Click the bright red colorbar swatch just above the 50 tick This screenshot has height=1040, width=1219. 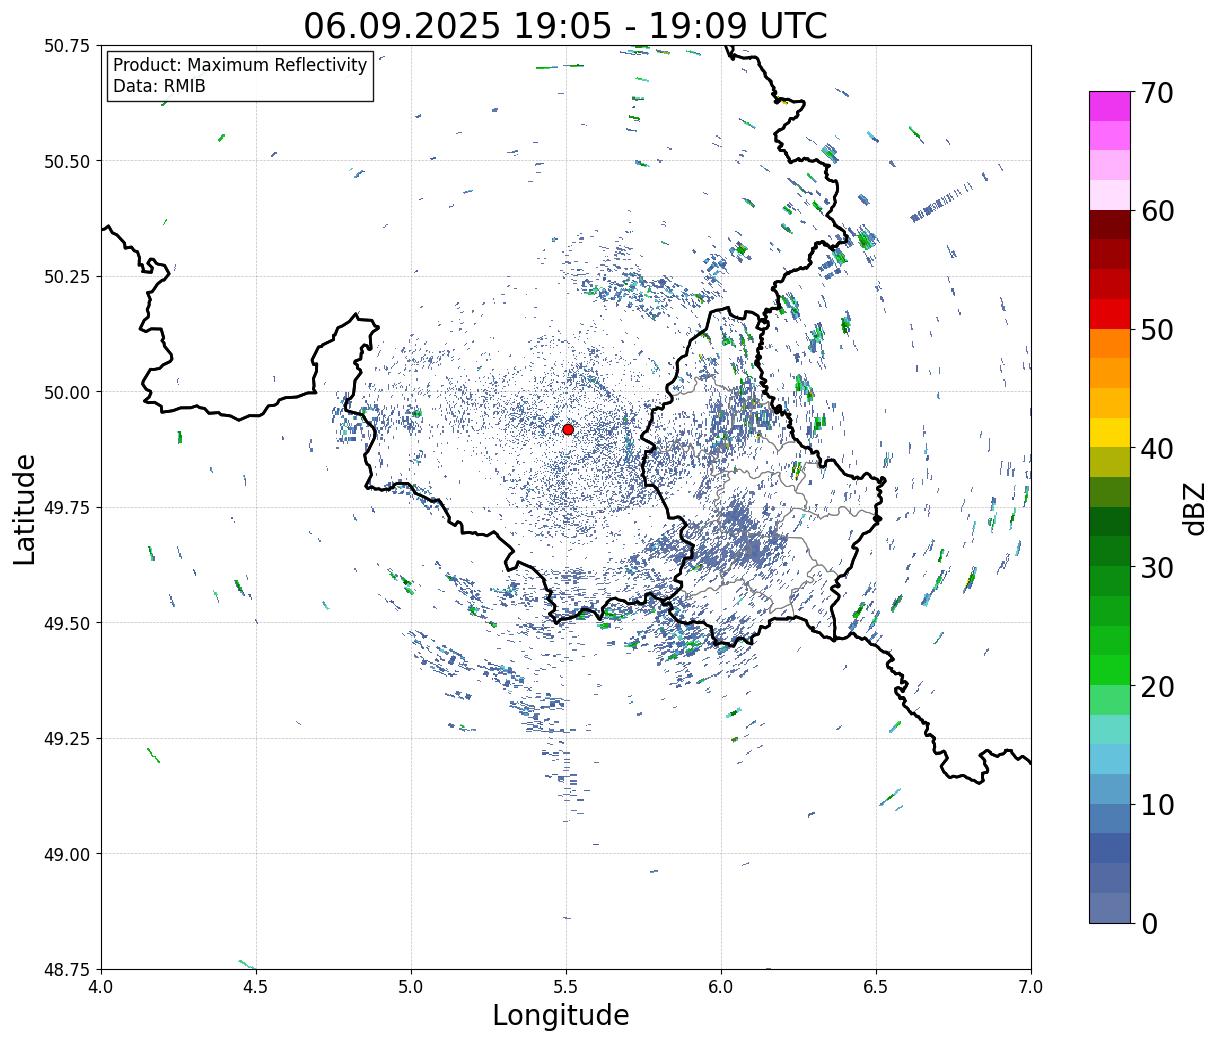[1110, 314]
